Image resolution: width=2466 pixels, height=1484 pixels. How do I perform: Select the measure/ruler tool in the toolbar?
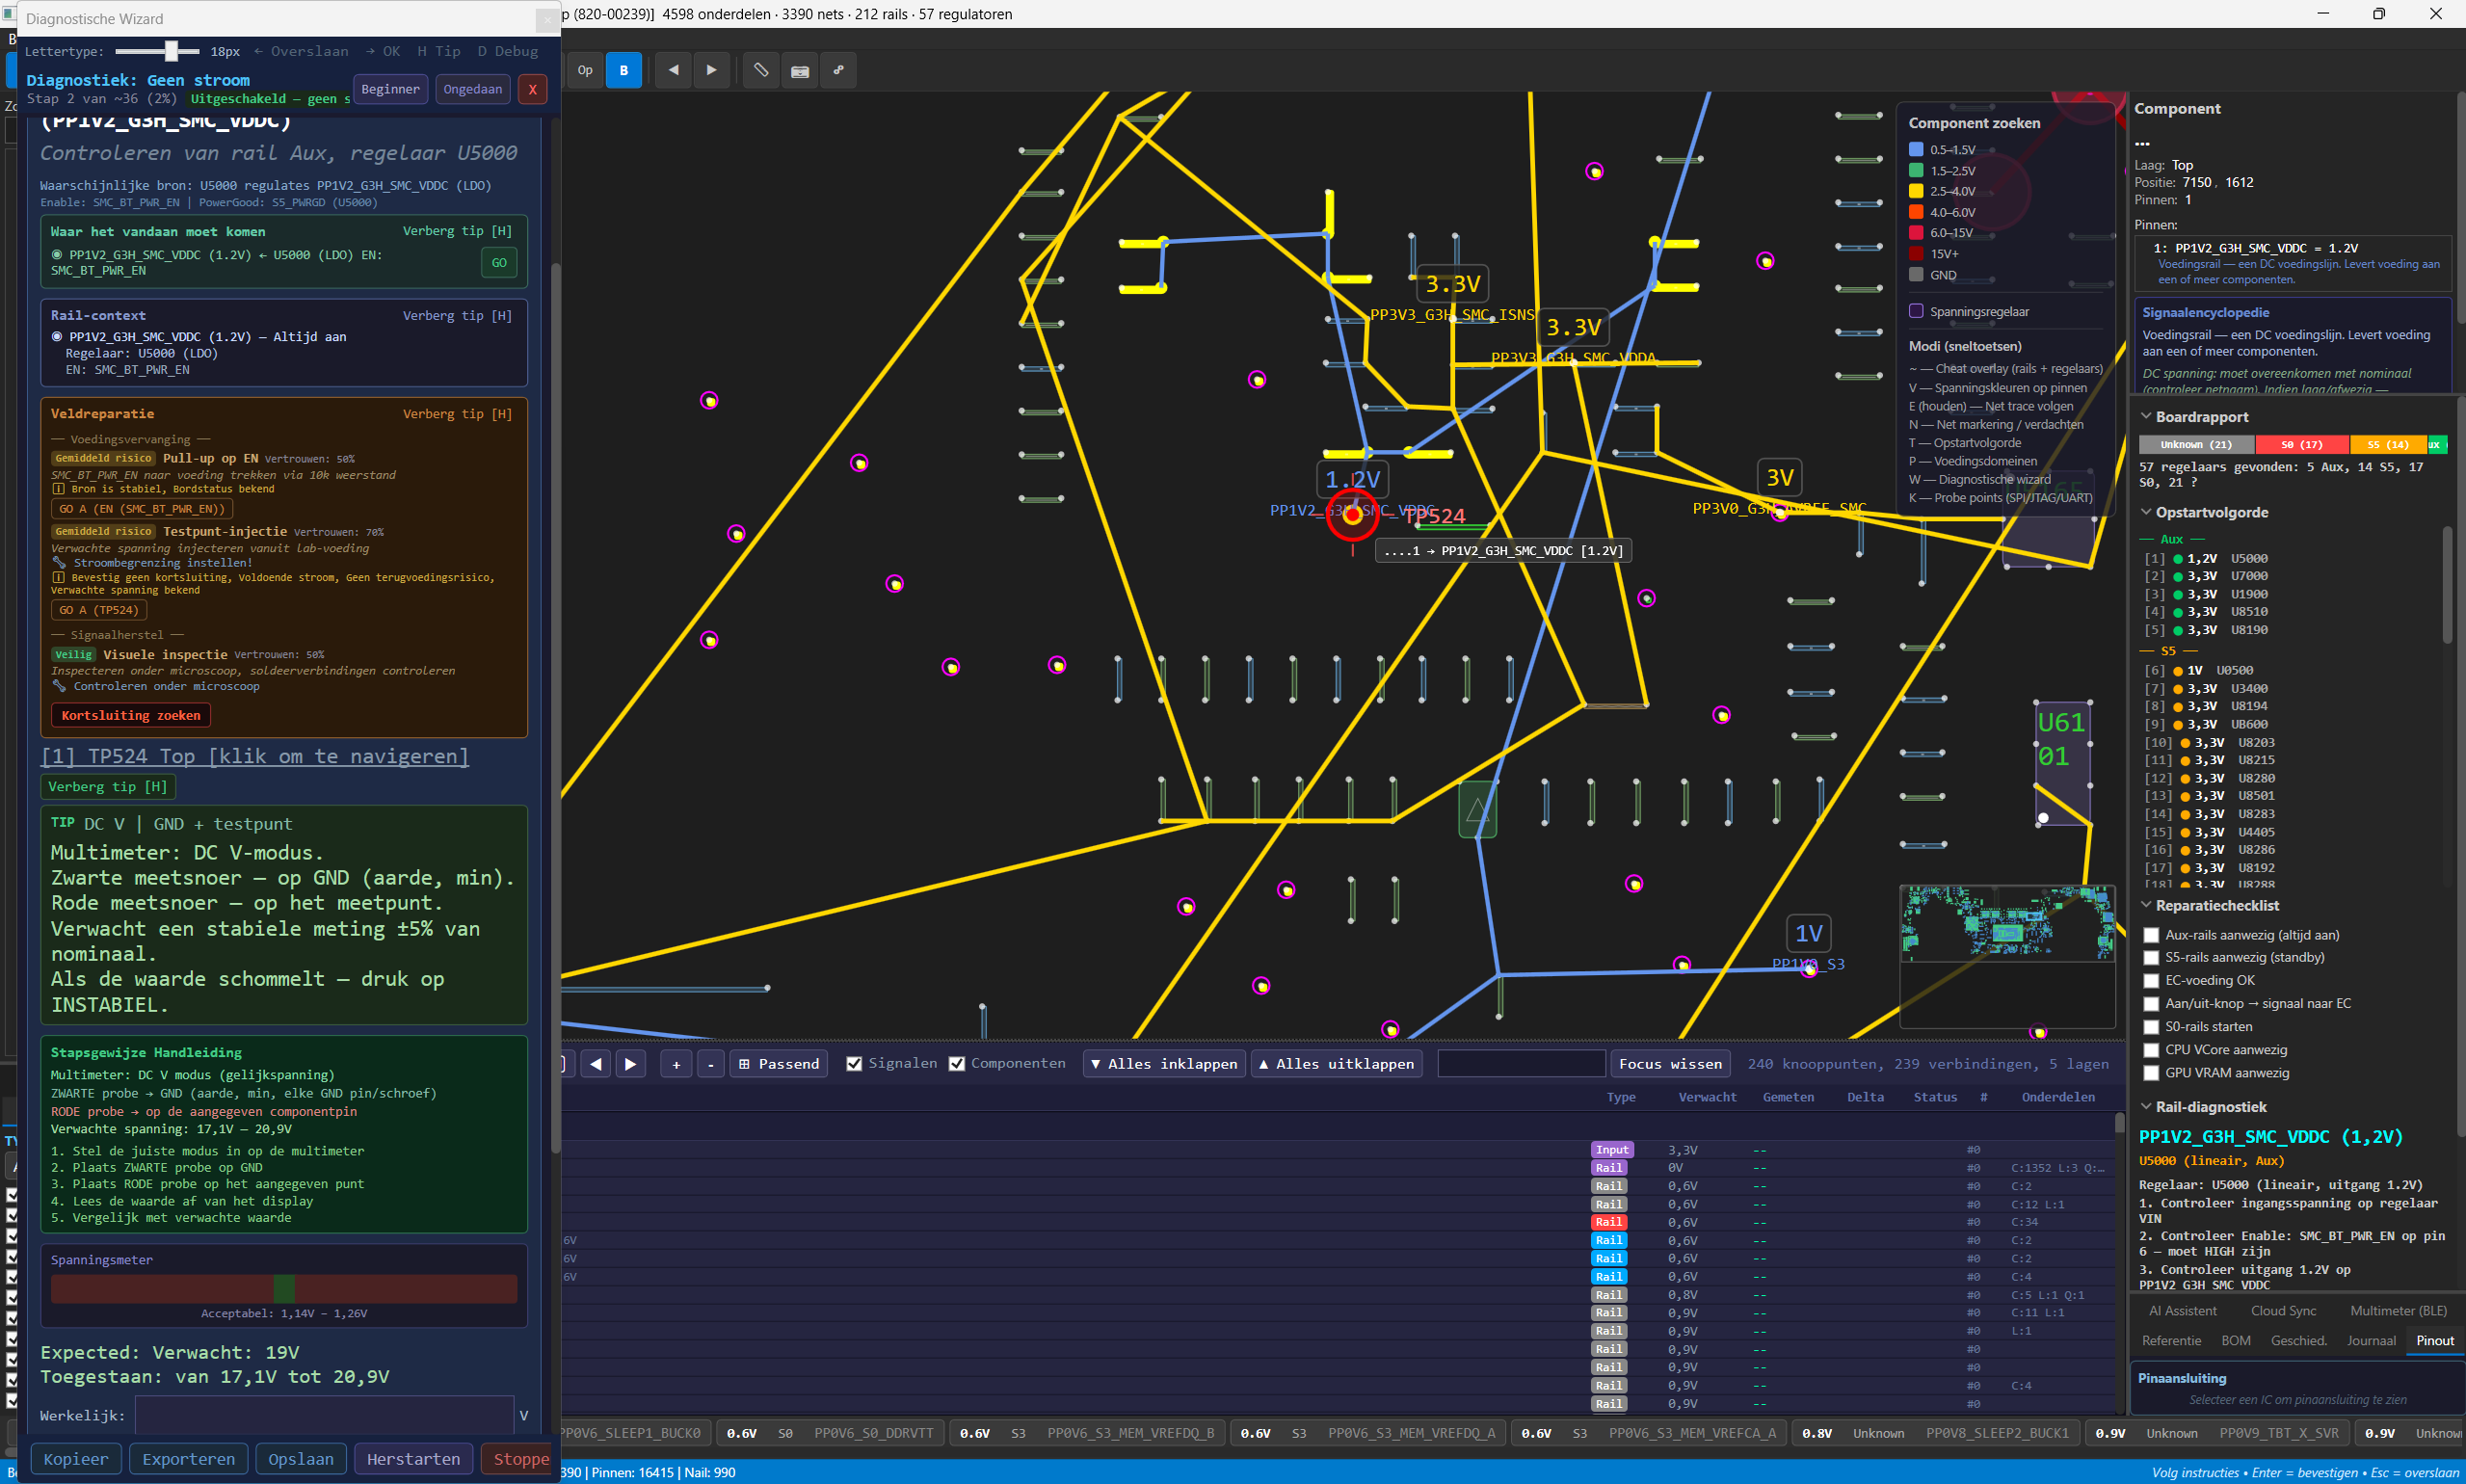pos(760,70)
